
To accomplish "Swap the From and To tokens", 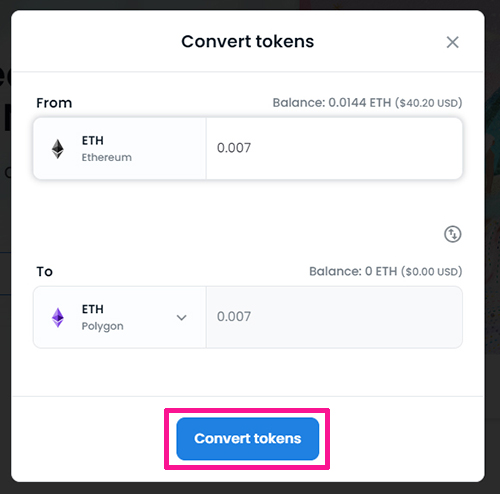I will [x=453, y=234].
